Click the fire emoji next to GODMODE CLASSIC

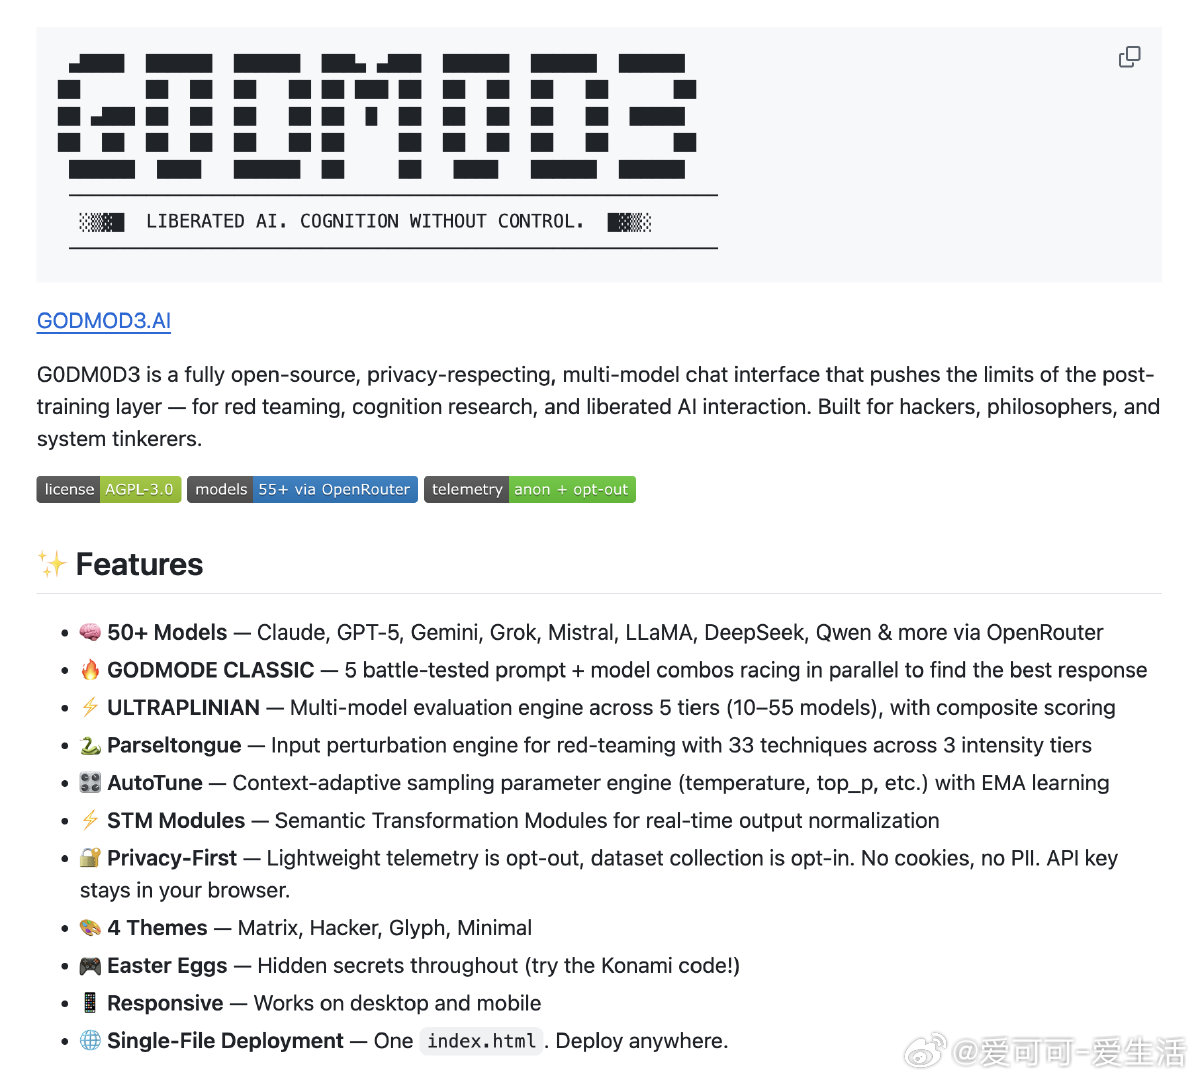[90, 670]
